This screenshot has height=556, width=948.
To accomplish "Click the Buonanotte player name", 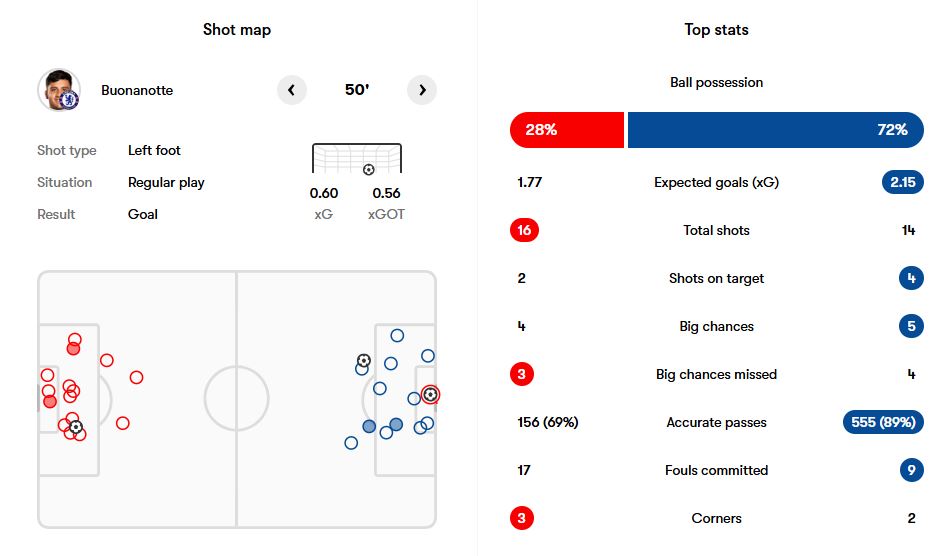I will pos(137,90).
